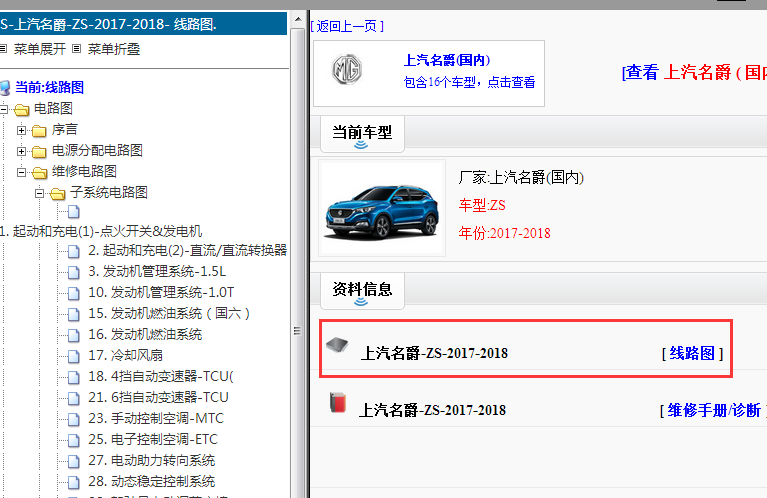Select tree item 17. 冷却风扇

[x=125, y=356]
